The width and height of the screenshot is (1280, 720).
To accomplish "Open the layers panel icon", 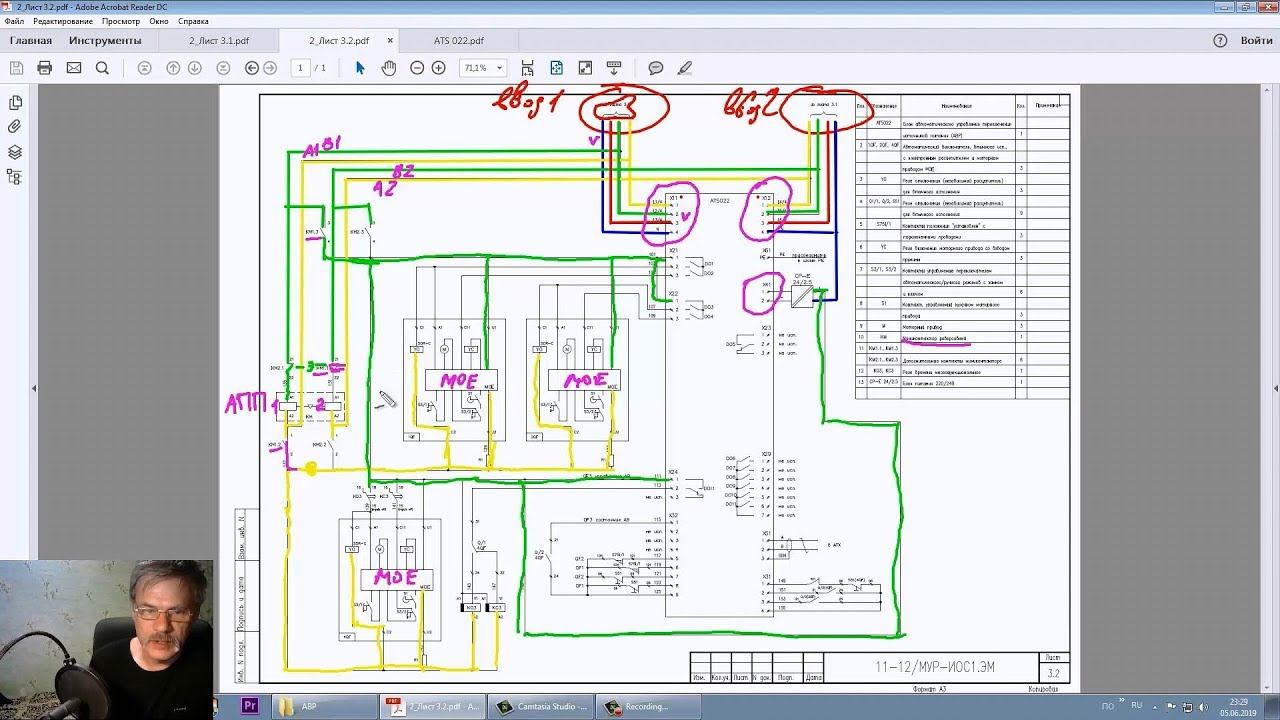I will point(15,152).
